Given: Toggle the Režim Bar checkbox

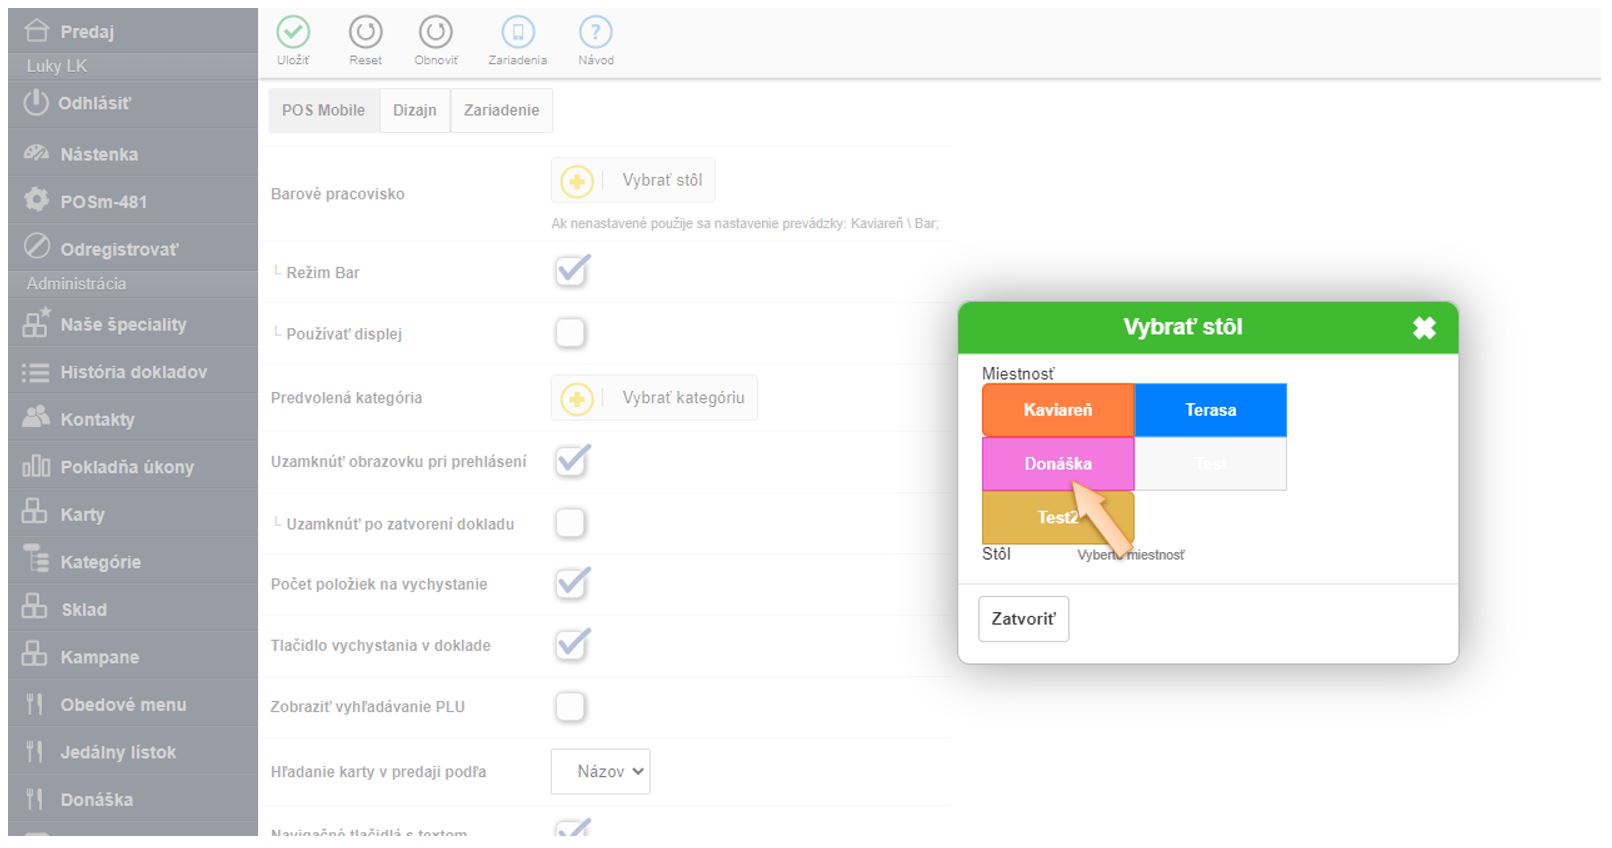Looking at the screenshot, I should [571, 272].
